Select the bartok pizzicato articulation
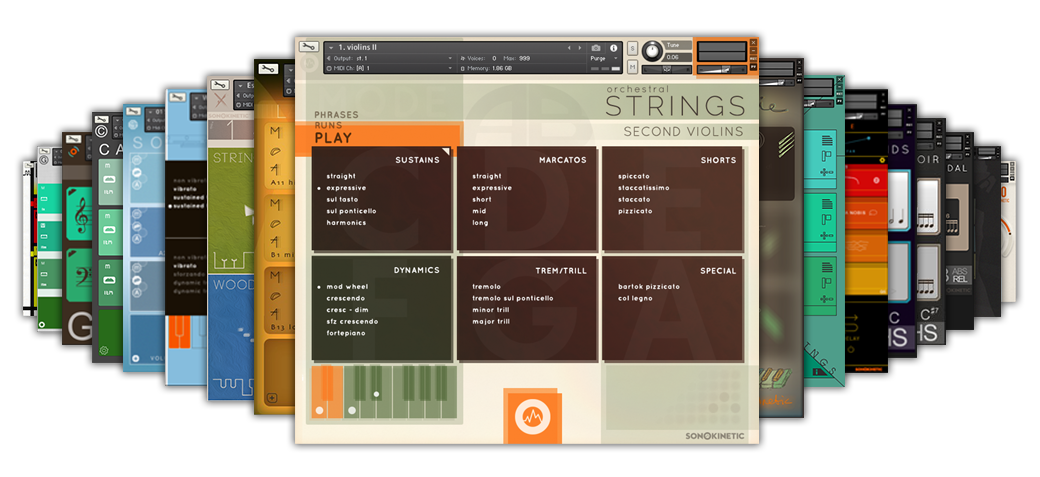1040x477 pixels. 649,287
